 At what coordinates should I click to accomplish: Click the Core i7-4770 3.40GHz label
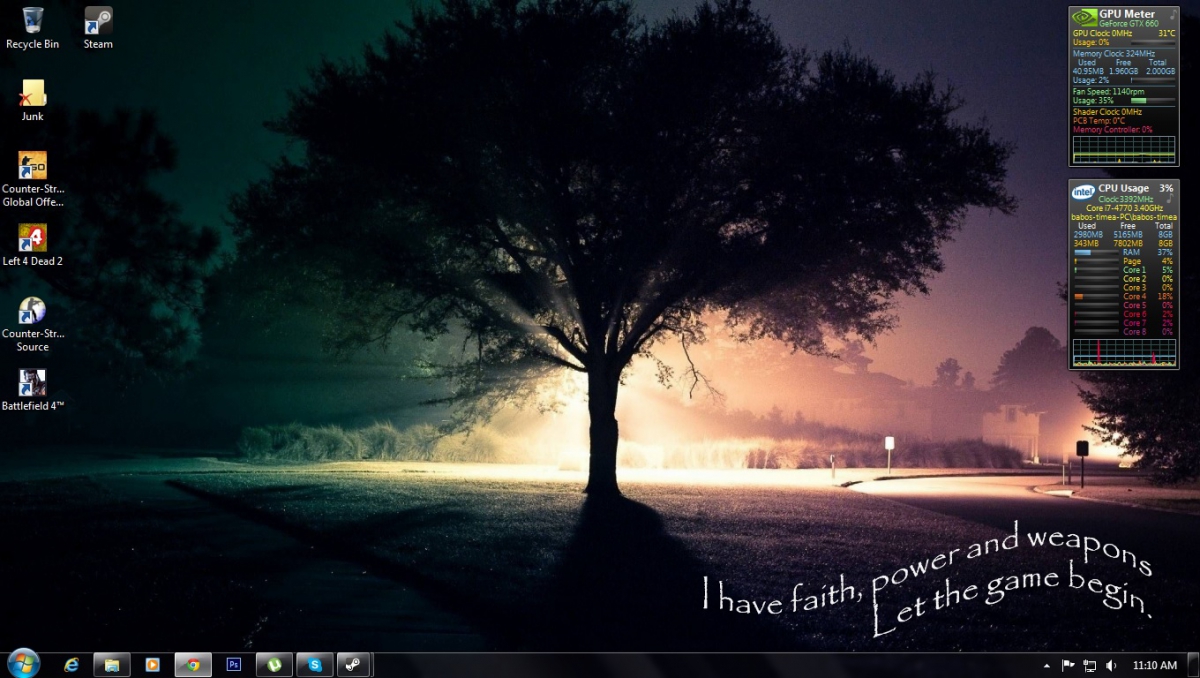click(x=1124, y=208)
